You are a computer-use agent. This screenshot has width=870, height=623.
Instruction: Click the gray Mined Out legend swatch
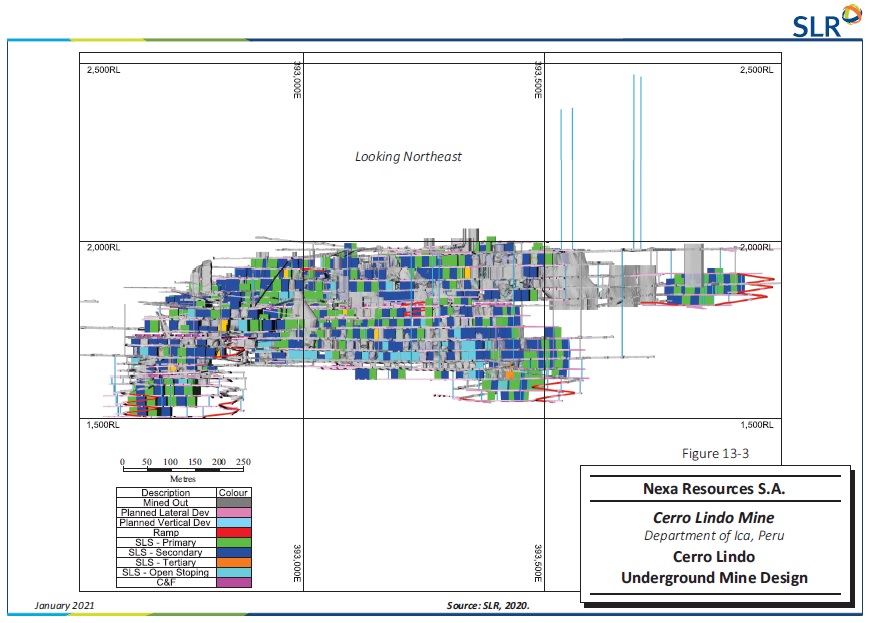click(232, 503)
